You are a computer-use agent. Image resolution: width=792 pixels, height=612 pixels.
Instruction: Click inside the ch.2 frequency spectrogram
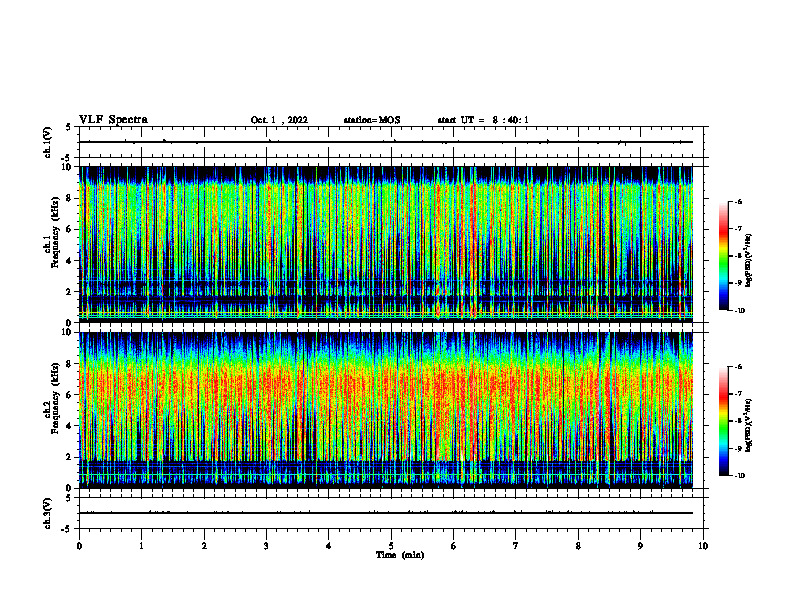(x=386, y=410)
